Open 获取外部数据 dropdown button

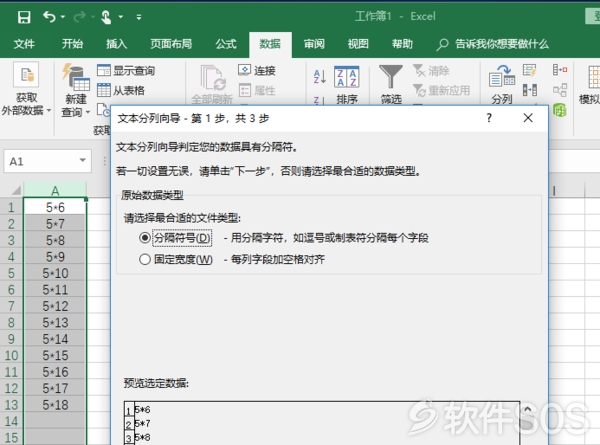click(26, 89)
